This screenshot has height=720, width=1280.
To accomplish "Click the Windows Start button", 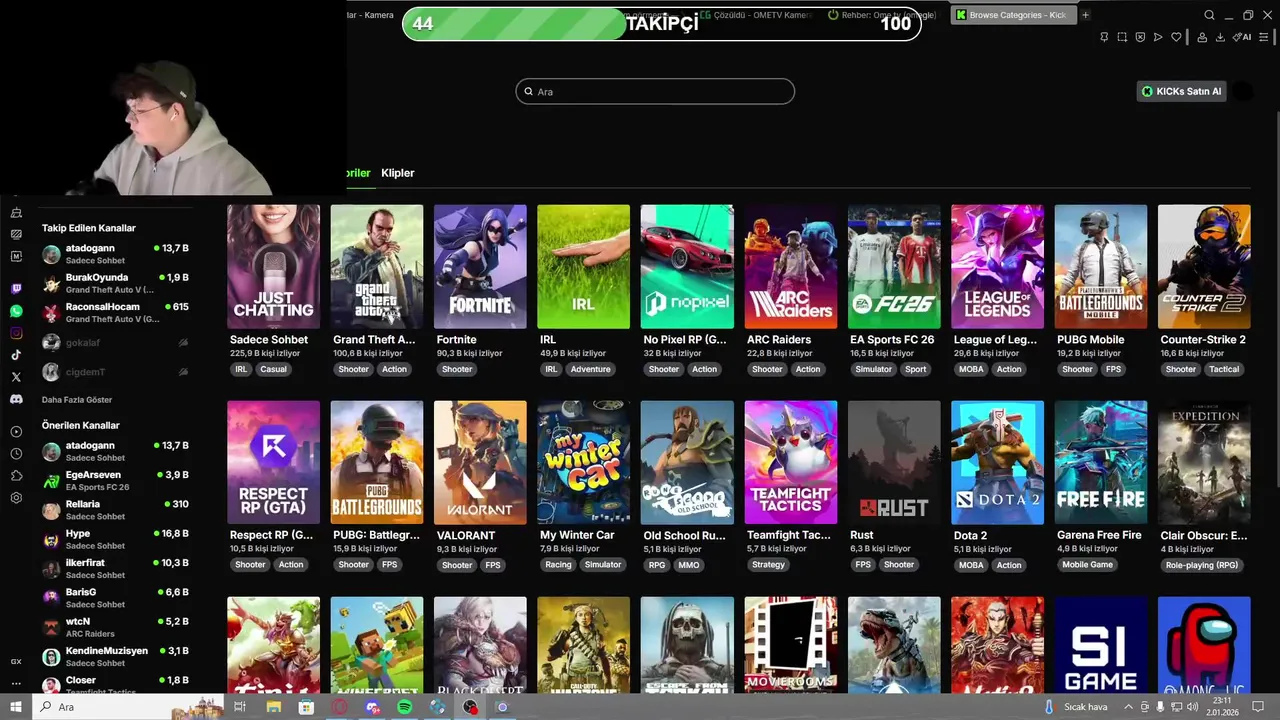I will click(x=16, y=707).
